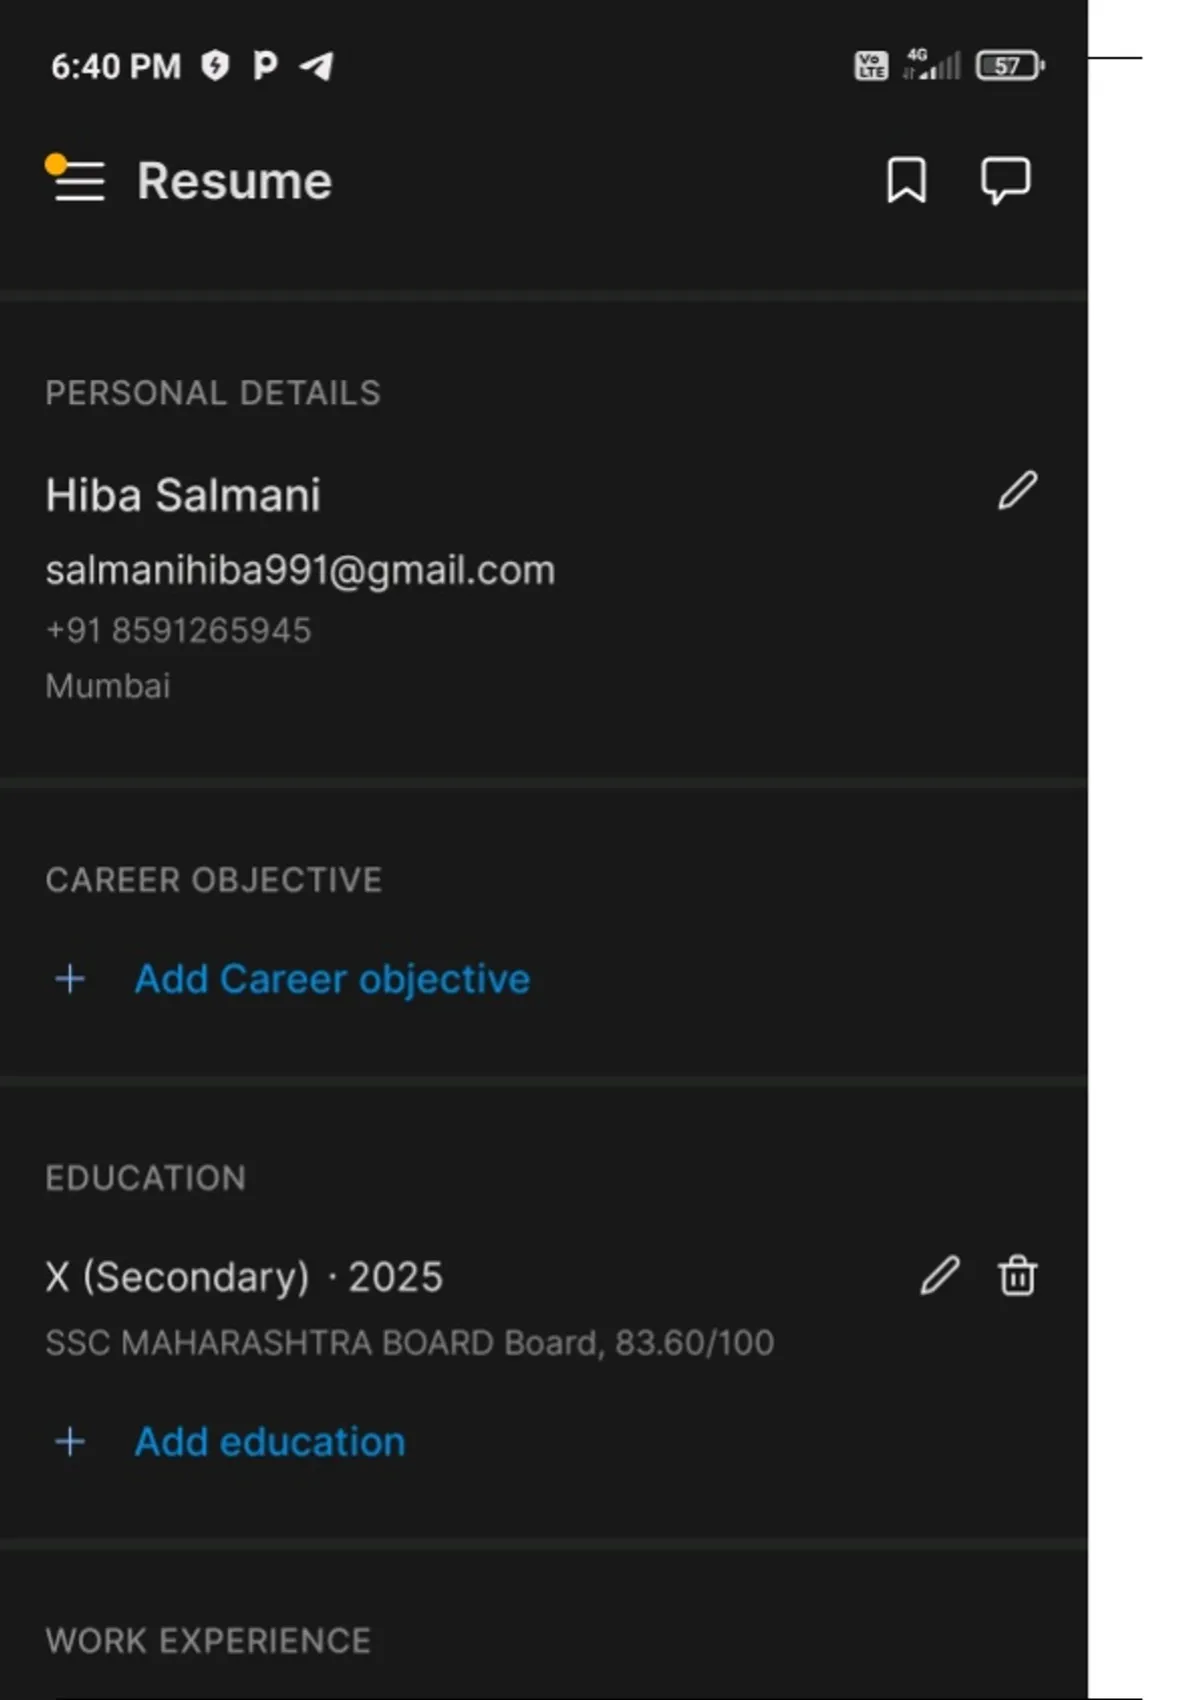Tap the Work Experience section heading
This screenshot has height=1700, width=1200.
click(x=208, y=1641)
